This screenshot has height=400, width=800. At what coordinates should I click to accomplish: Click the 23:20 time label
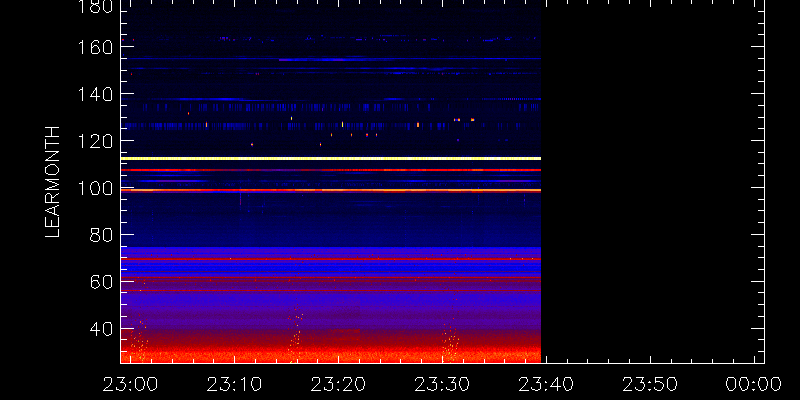339,384
